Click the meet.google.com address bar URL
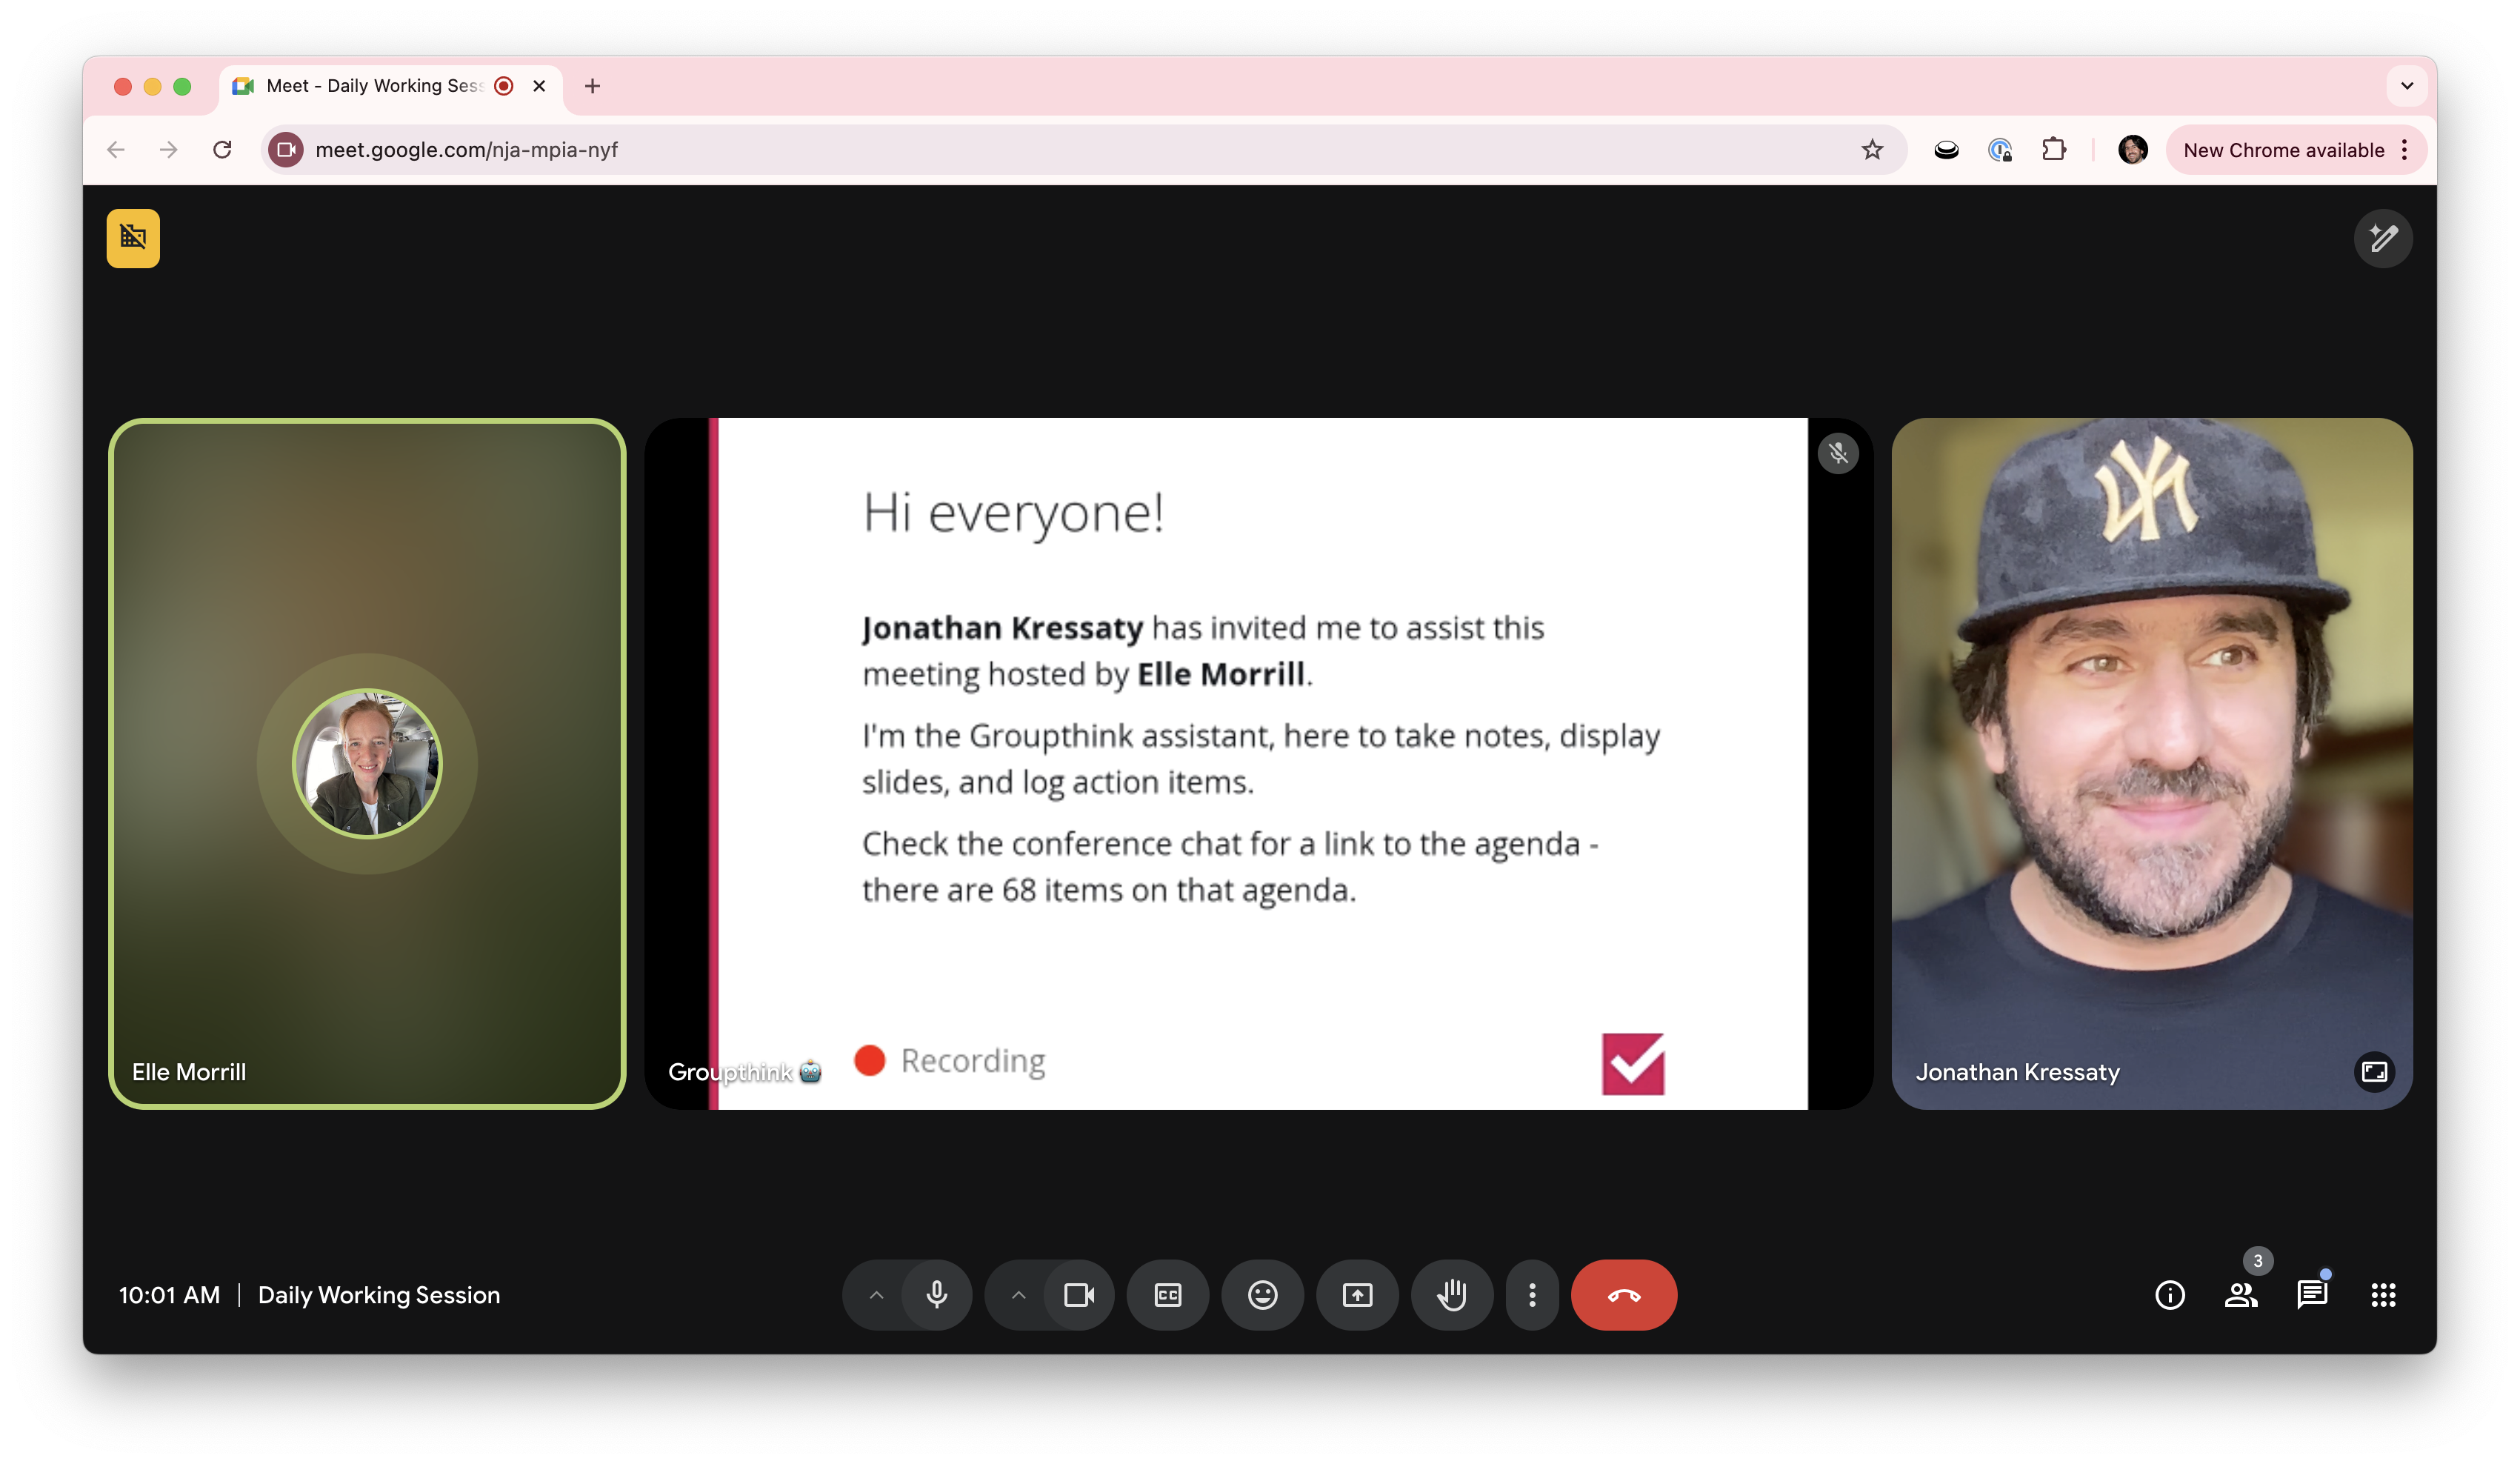Viewport: 2520px width, 1464px height. pos(466,150)
